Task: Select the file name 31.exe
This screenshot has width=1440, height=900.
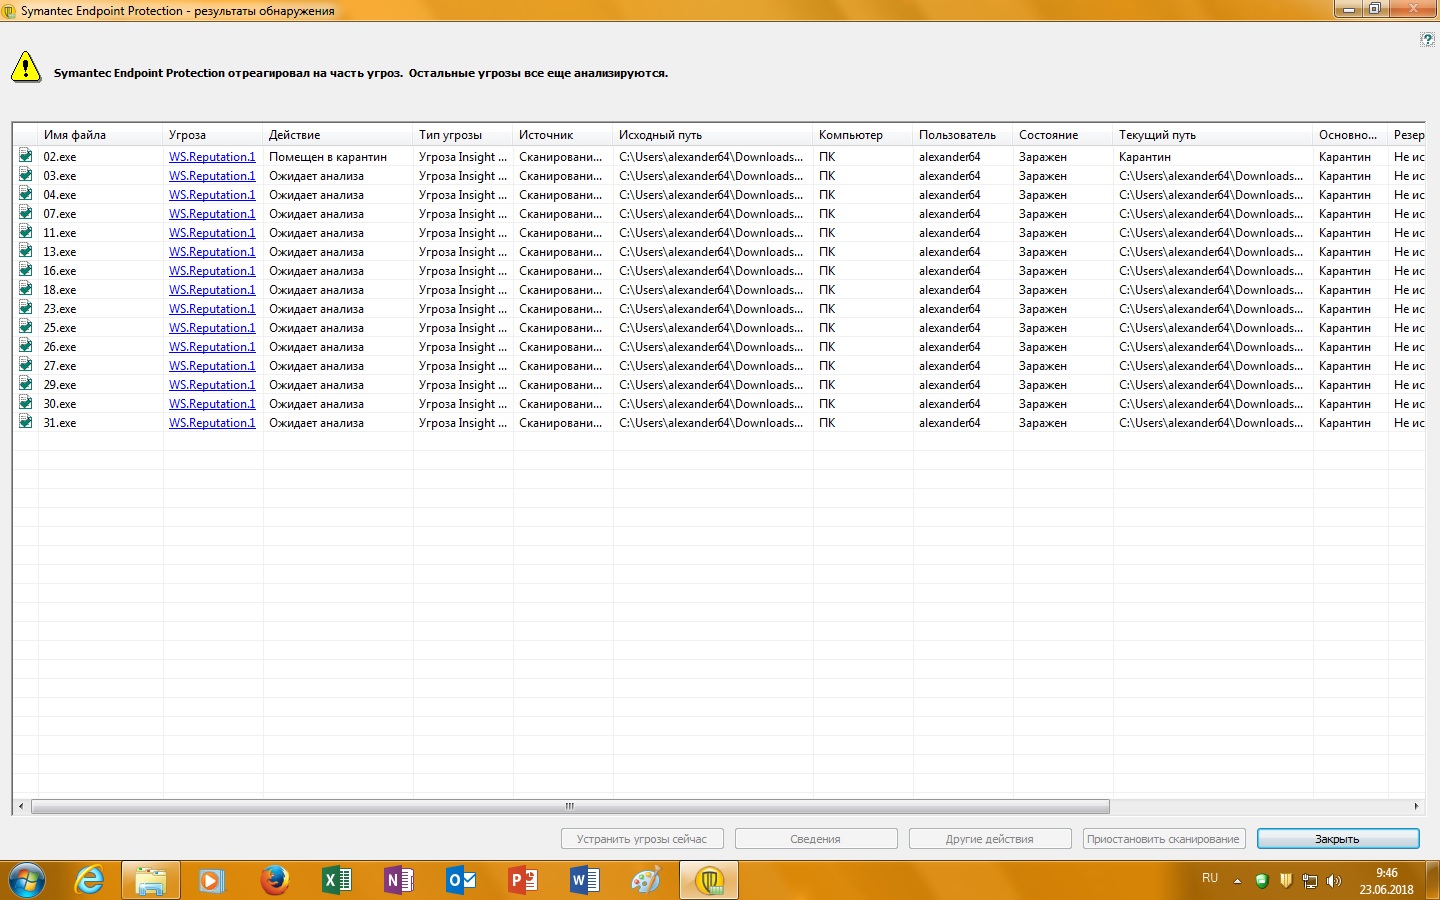Action: pyautogui.click(x=60, y=423)
